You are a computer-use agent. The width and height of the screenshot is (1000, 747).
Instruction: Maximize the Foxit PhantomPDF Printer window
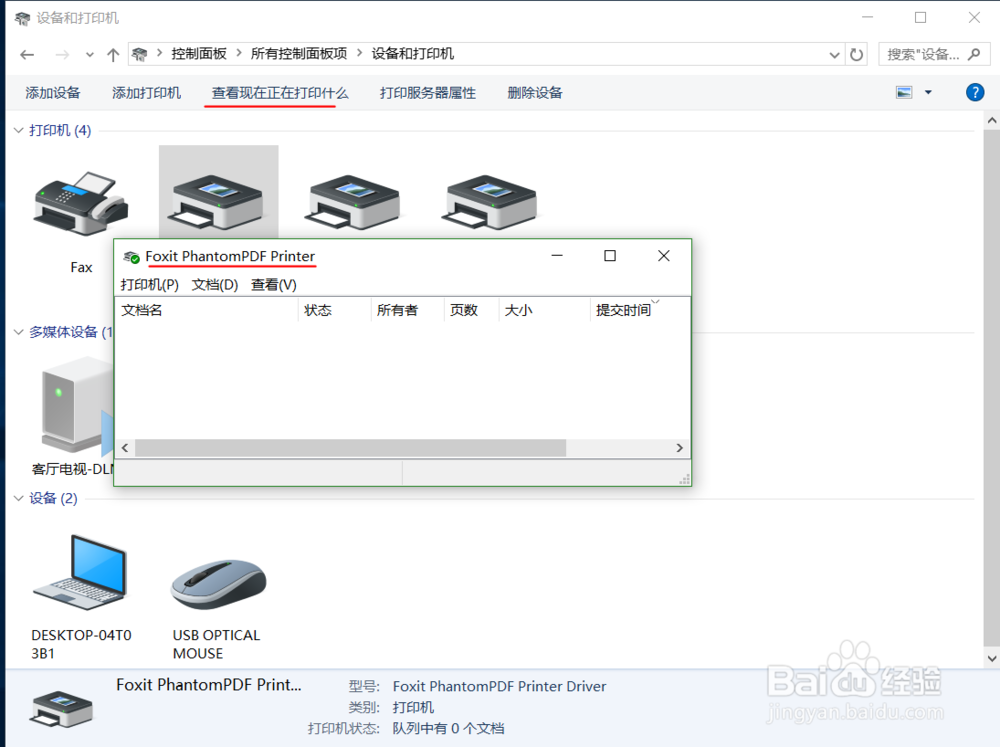[610, 256]
